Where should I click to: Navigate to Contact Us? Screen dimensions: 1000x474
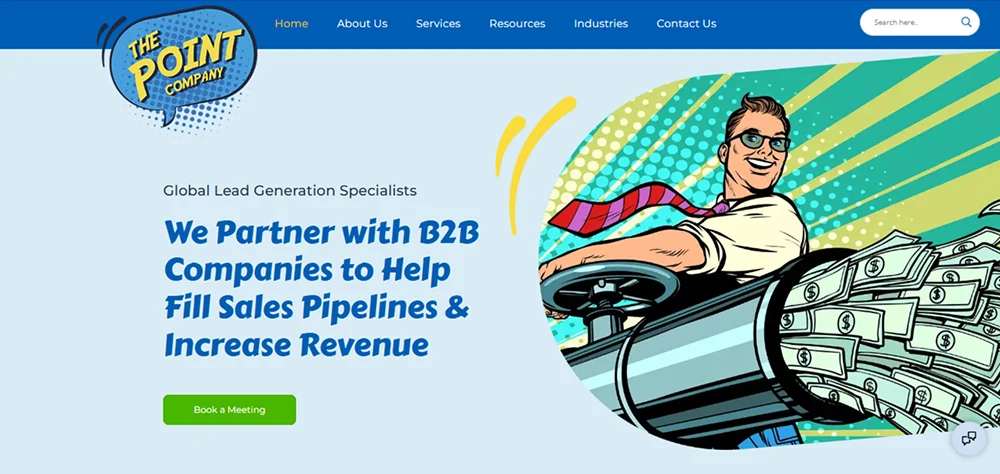coord(686,24)
